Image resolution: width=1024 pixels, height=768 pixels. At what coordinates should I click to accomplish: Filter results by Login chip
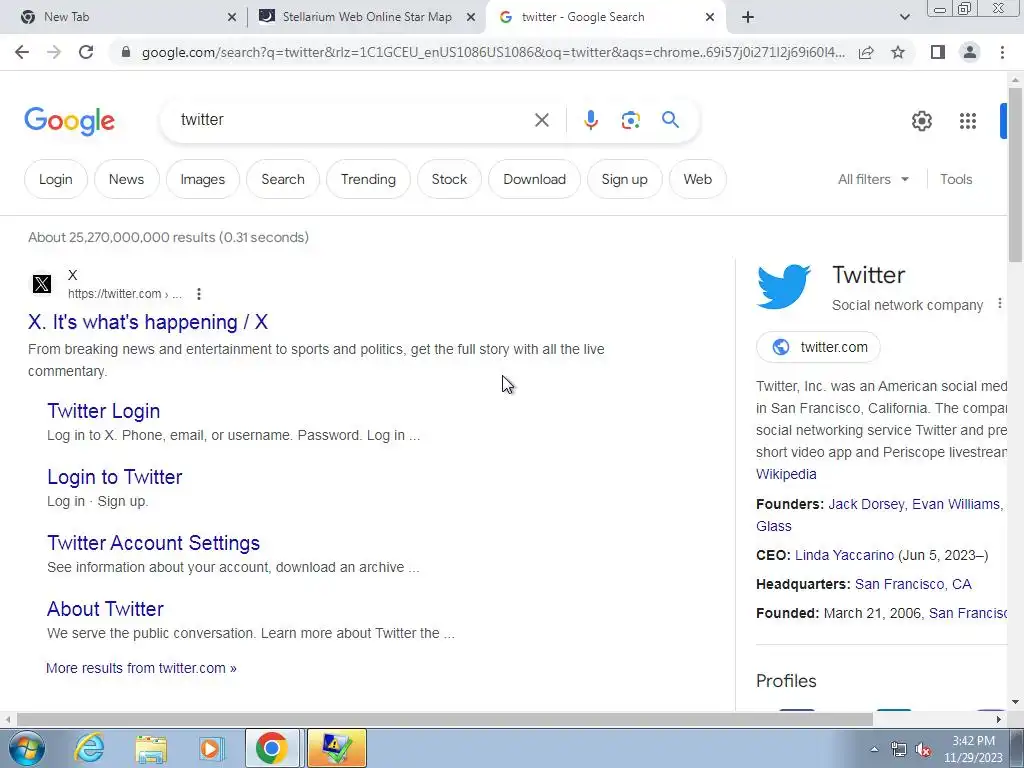(x=56, y=179)
